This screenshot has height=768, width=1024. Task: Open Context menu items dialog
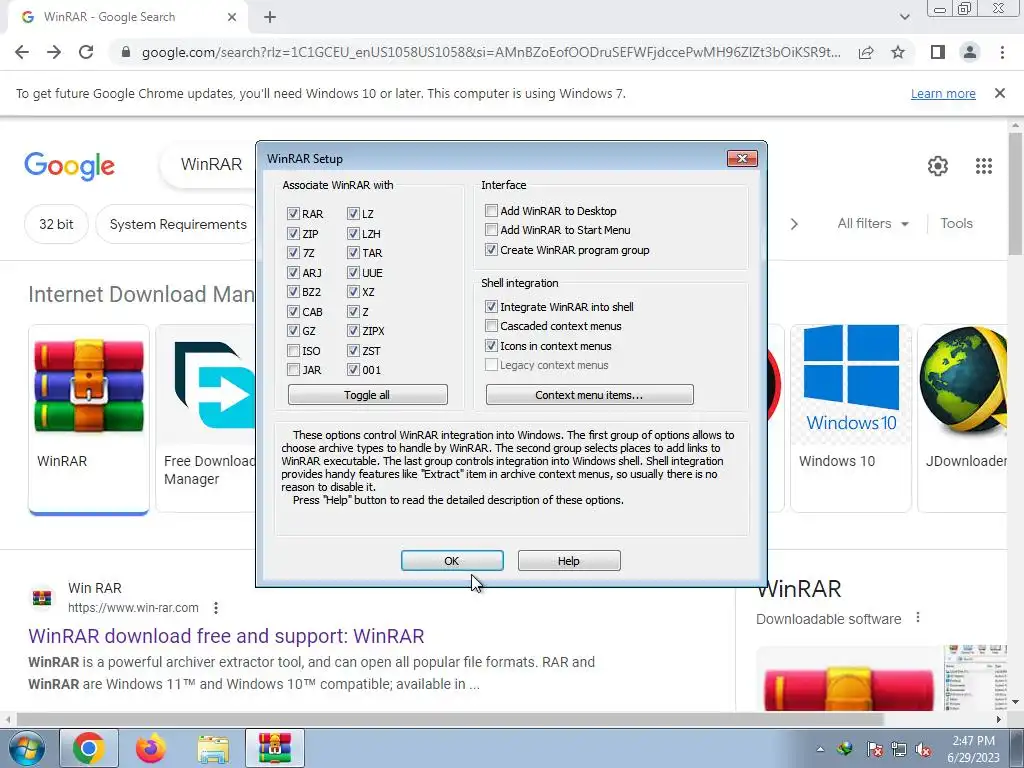590,394
